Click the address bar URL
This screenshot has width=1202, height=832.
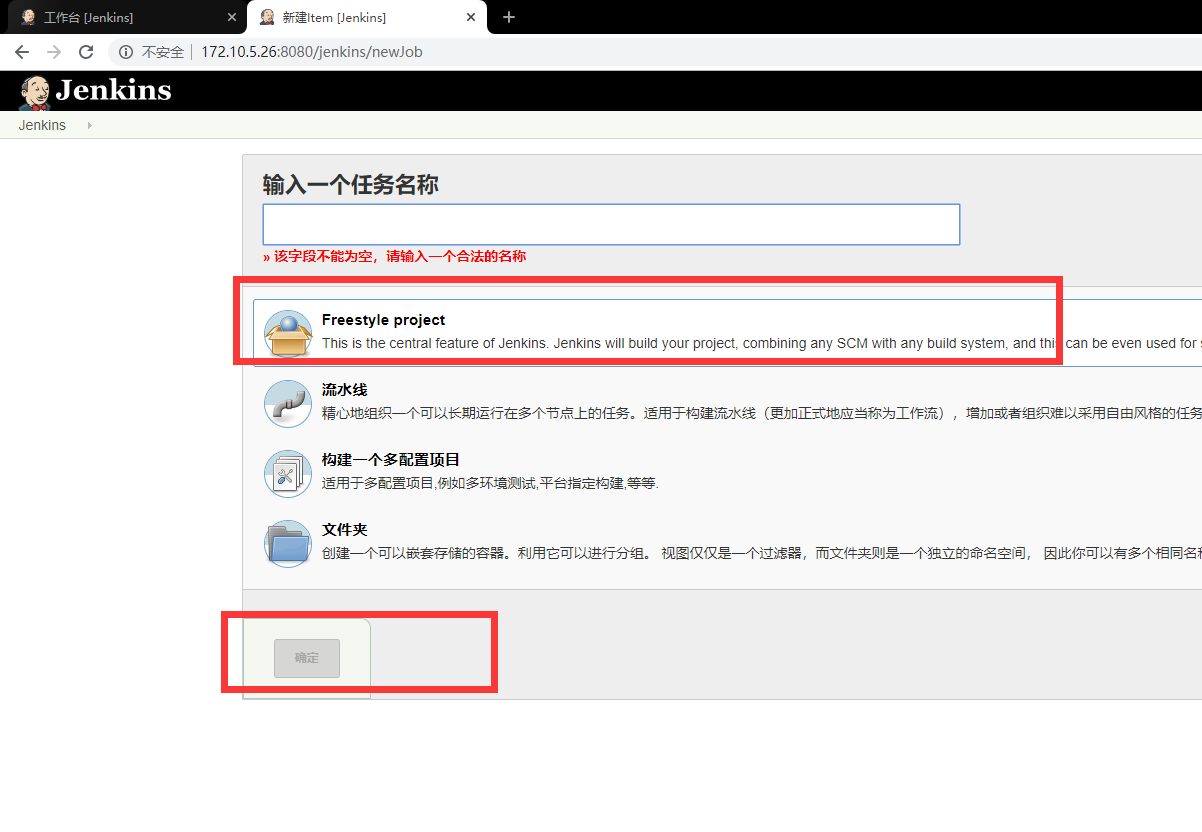312,52
